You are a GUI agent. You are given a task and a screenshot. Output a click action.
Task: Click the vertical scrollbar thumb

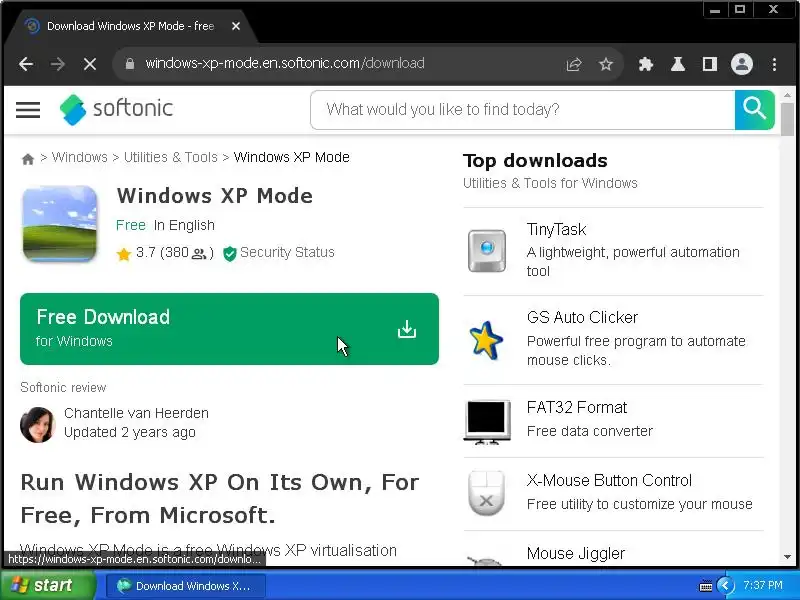787,119
